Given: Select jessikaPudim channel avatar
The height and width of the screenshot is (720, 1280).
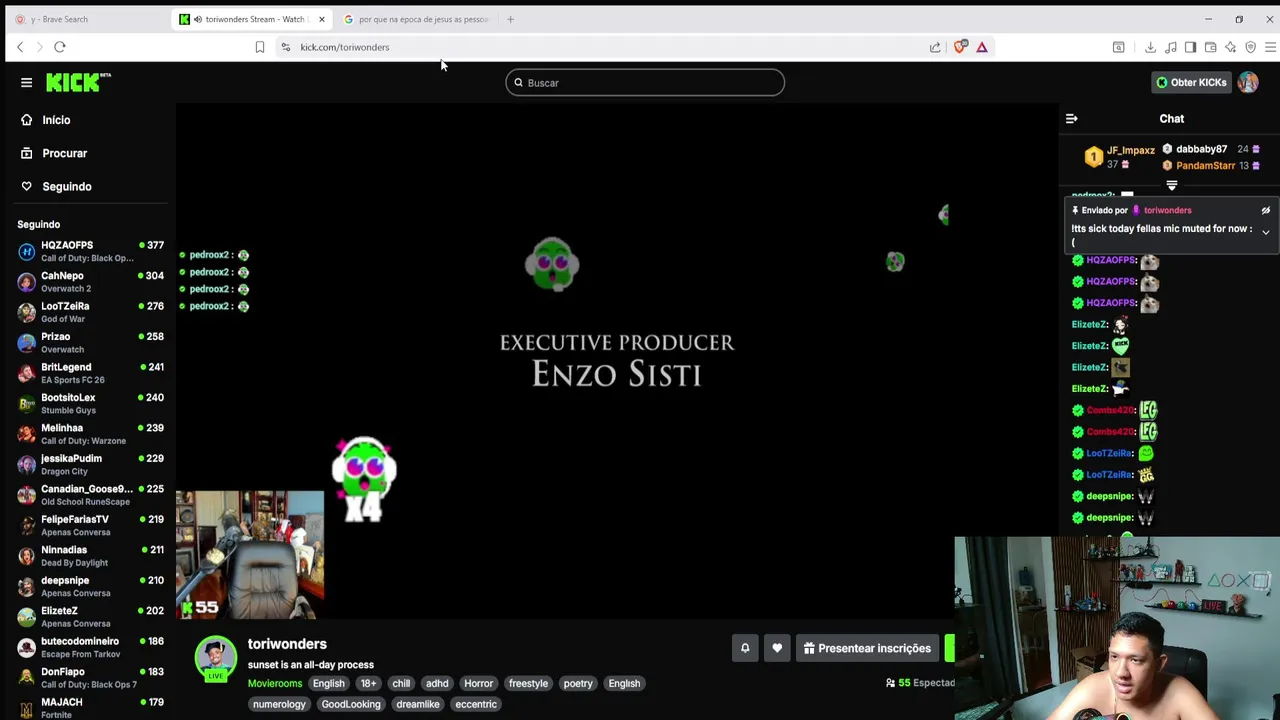Looking at the screenshot, I should click(x=26, y=465).
